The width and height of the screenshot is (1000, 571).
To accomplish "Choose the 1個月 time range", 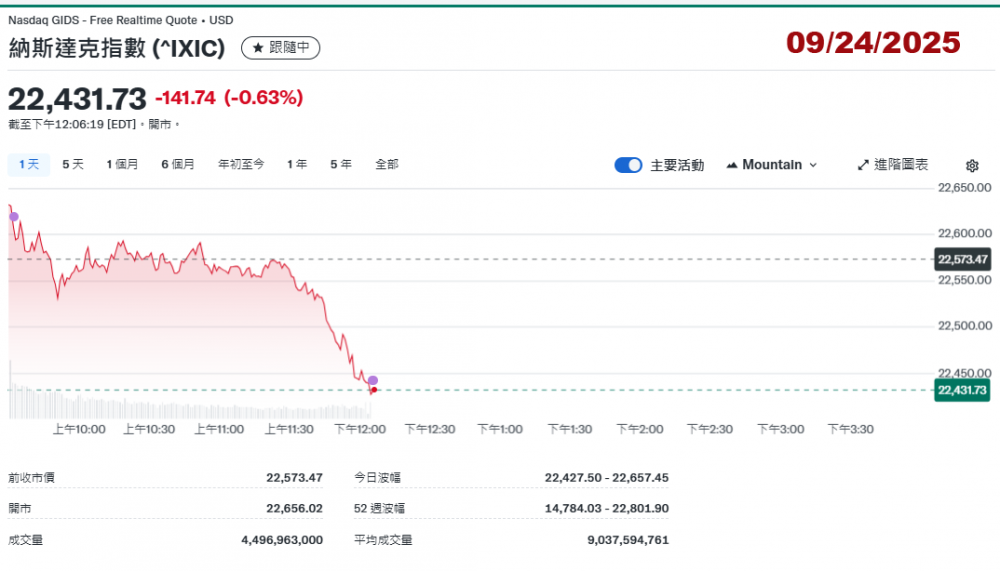I will (x=123, y=164).
